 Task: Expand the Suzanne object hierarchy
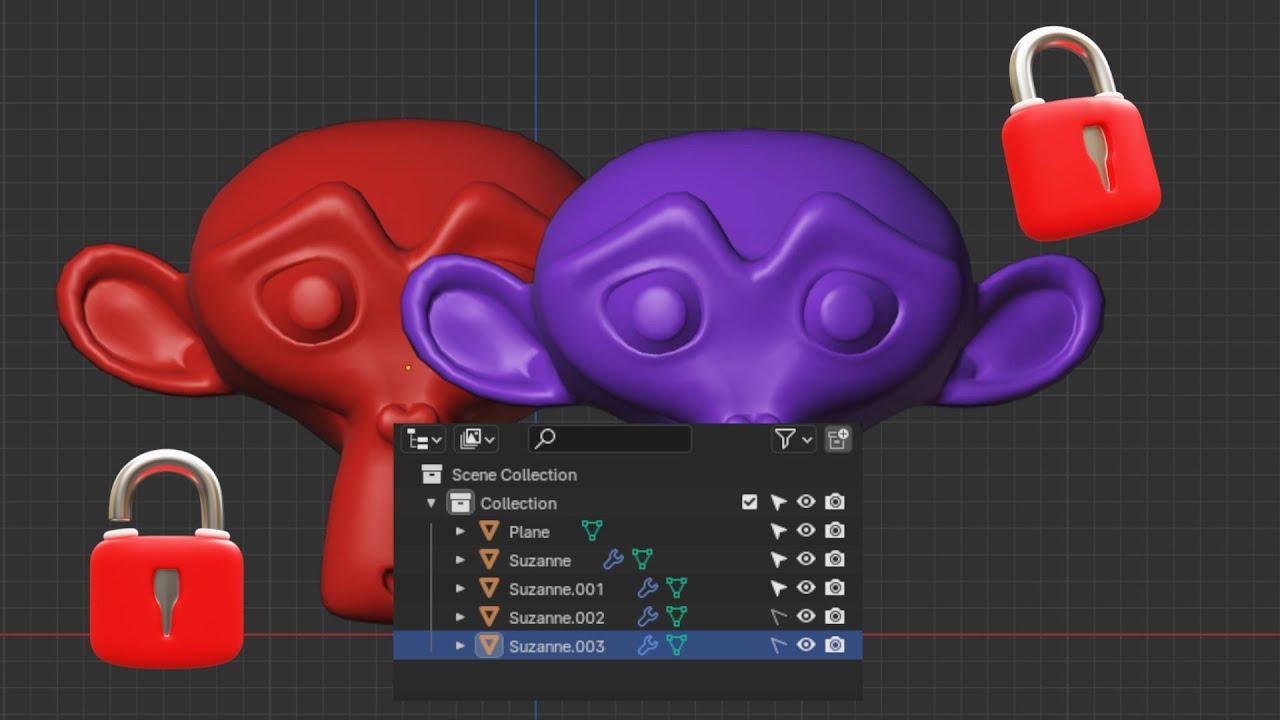click(459, 559)
